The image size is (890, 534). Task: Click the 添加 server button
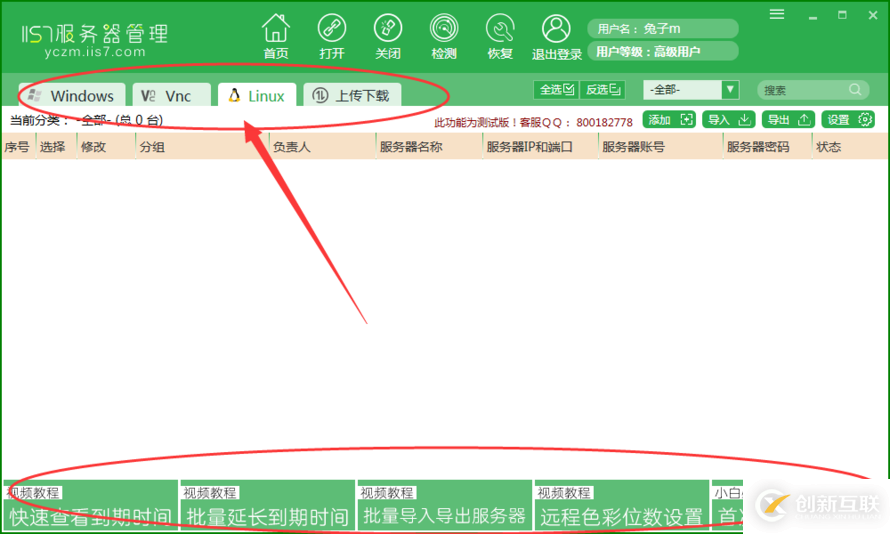point(669,120)
